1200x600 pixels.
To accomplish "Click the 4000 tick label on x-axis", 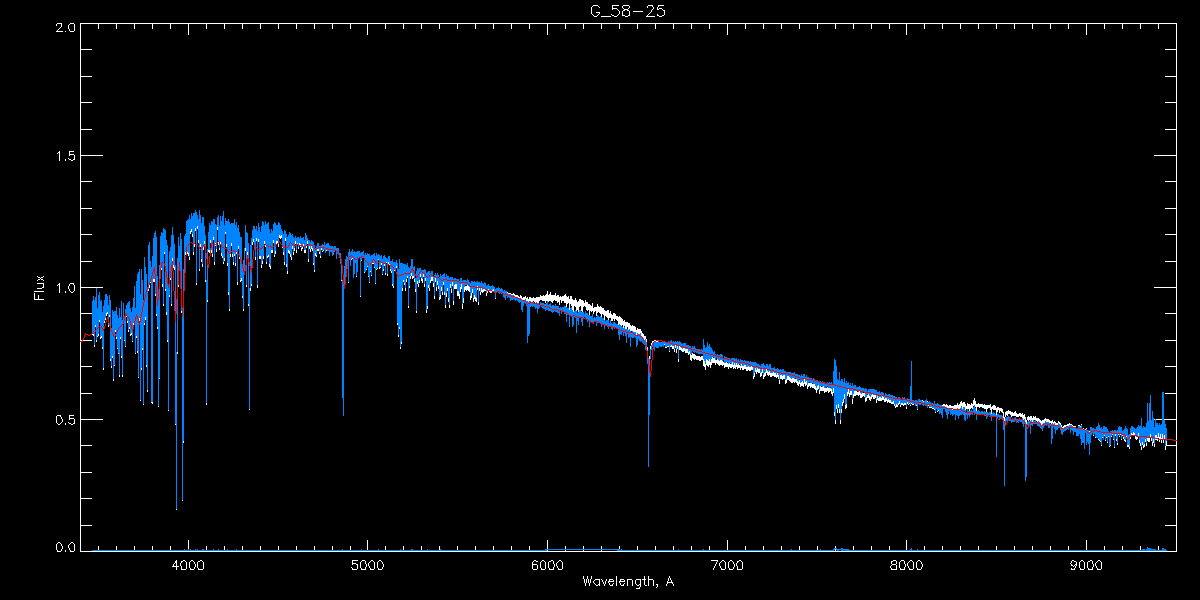I will point(188,563).
